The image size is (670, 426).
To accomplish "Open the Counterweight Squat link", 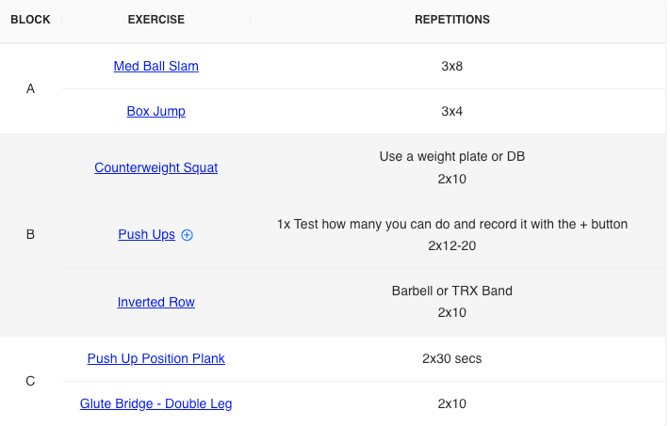I will point(156,168).
